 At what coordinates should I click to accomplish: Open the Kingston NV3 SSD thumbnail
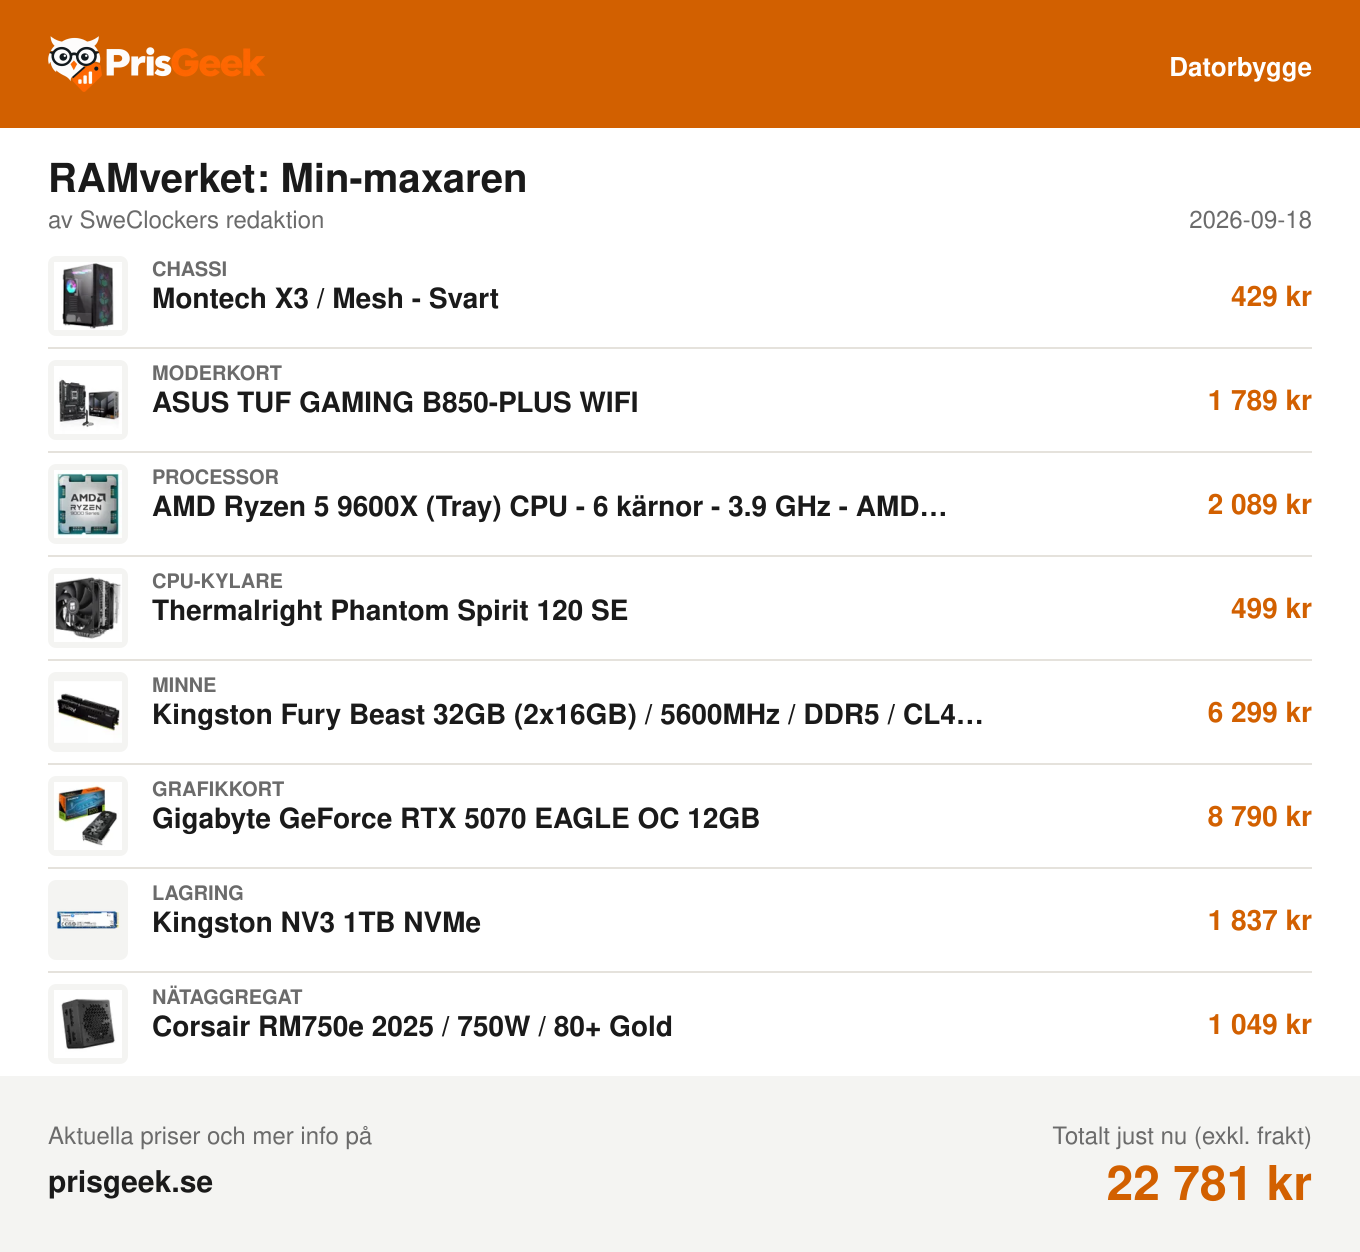(88, 920)
